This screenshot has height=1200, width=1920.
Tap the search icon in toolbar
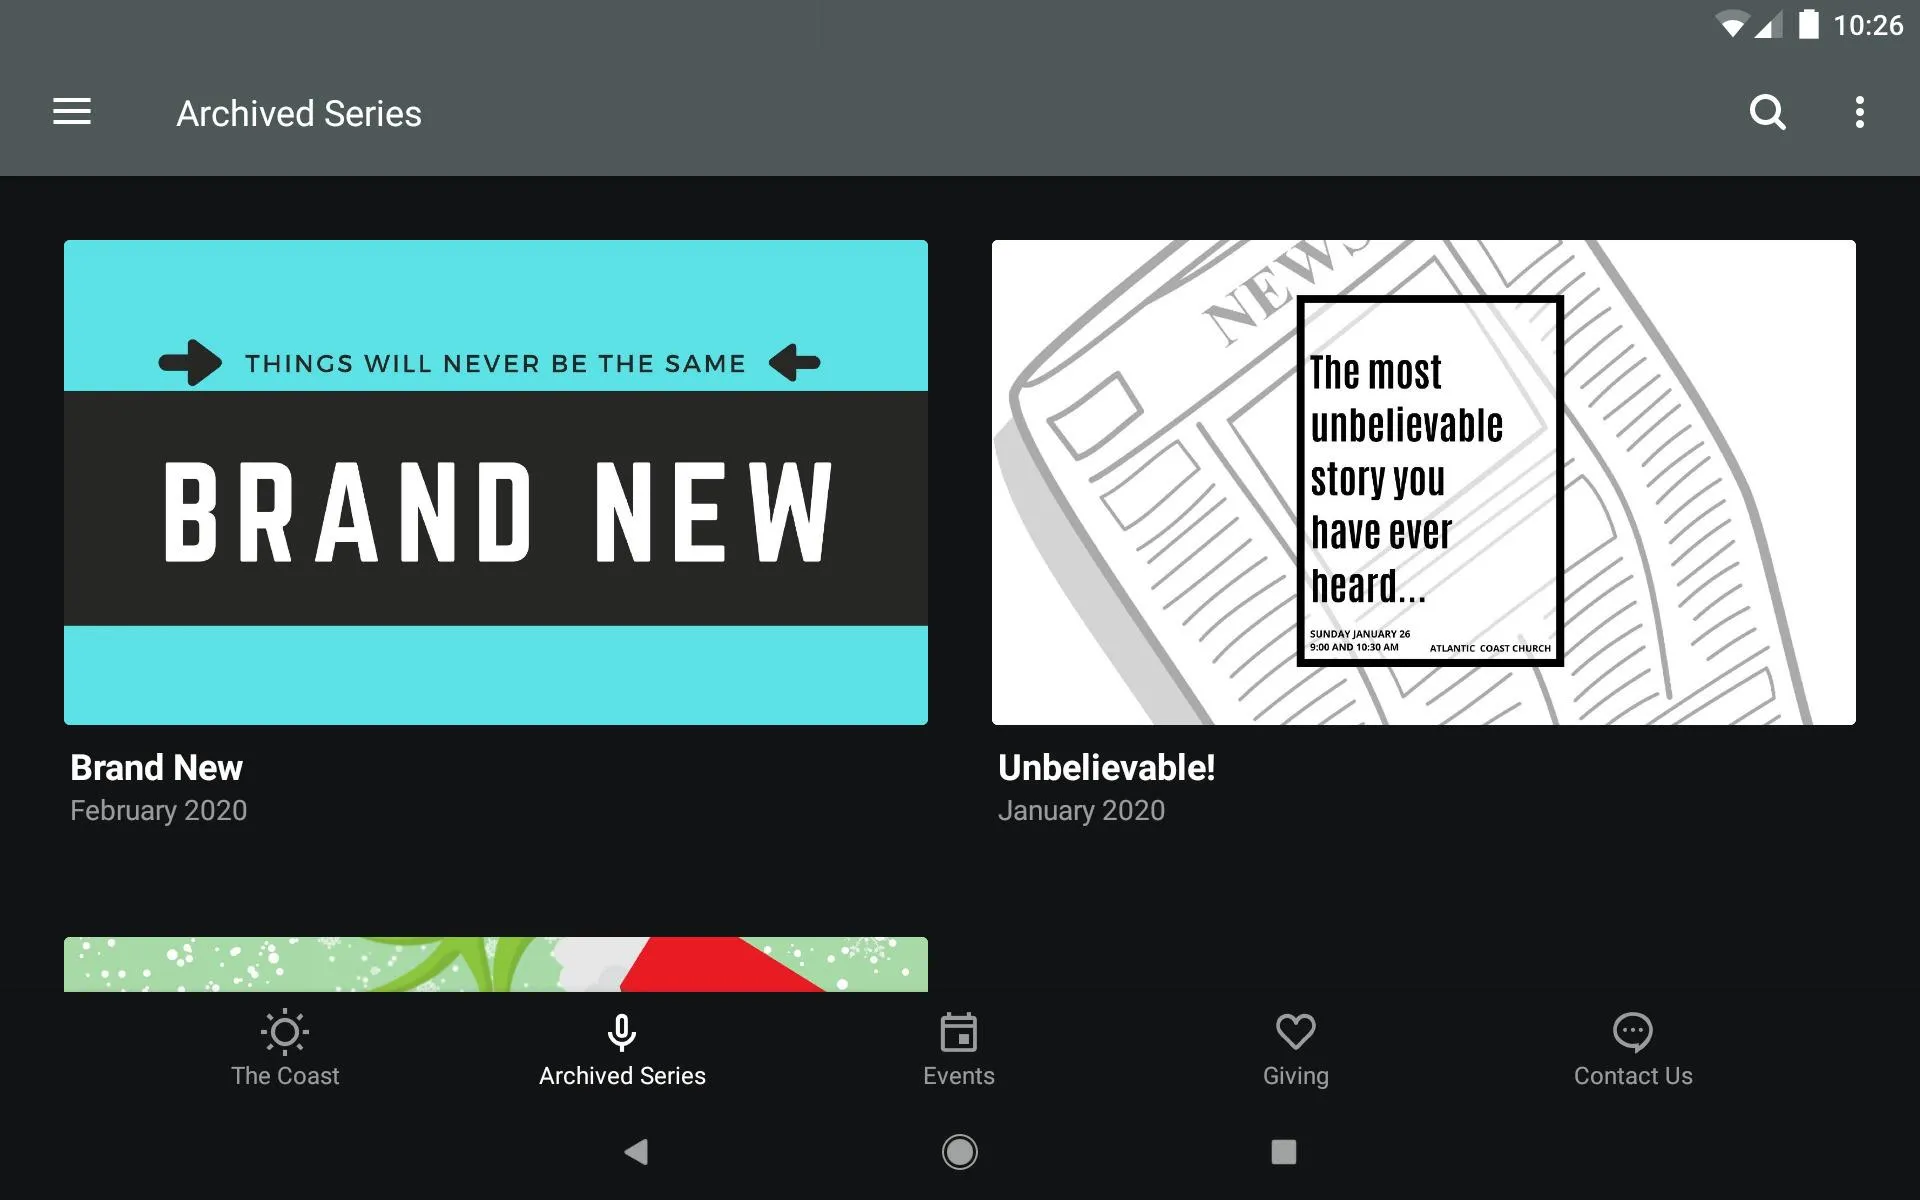(1767, 113)
